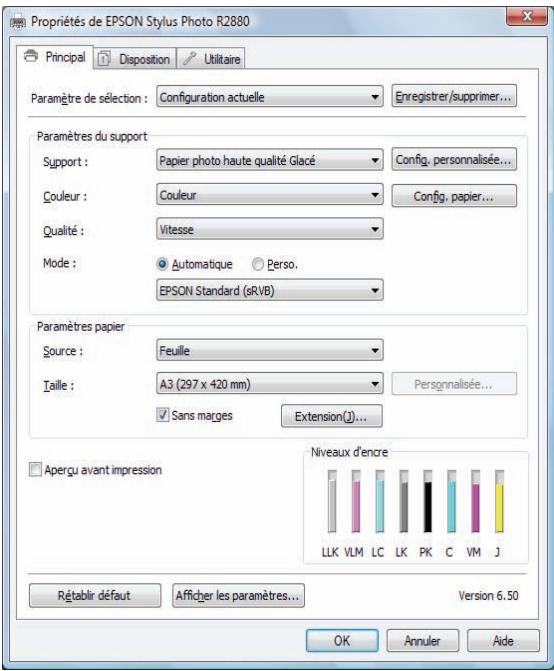Click the Niveaux d'encre group label
This screenshot has width=554, height=671.
coord(349,452)
